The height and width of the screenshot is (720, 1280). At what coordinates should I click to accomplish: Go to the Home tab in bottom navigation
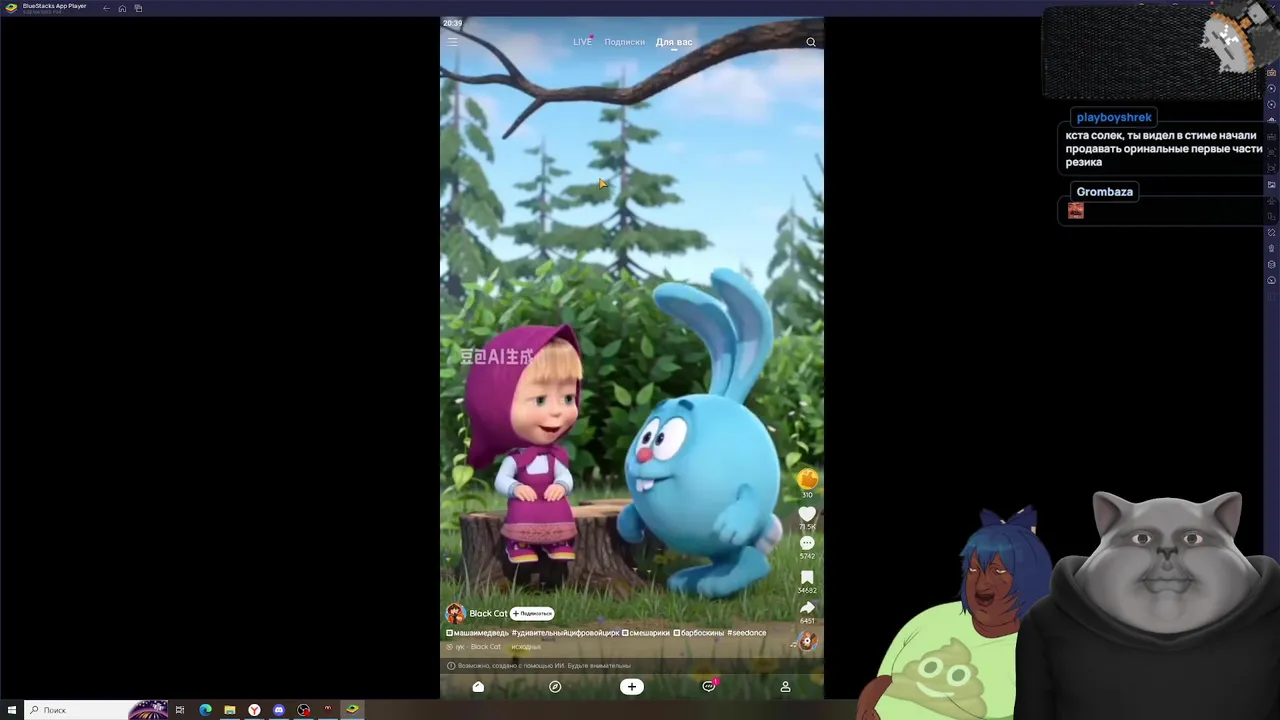[x=478, y=687]
